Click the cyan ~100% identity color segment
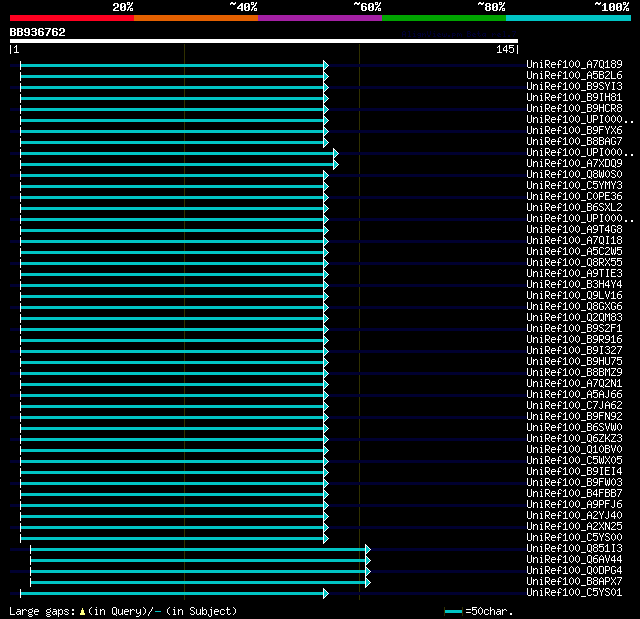The height and width of the screenshot is (619, 640). pos(568,18)
